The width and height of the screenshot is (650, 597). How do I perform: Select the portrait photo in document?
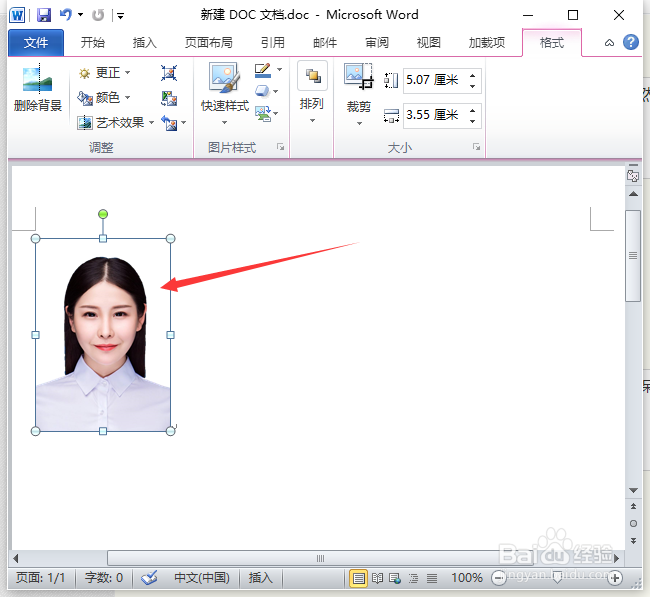[103, 335]
